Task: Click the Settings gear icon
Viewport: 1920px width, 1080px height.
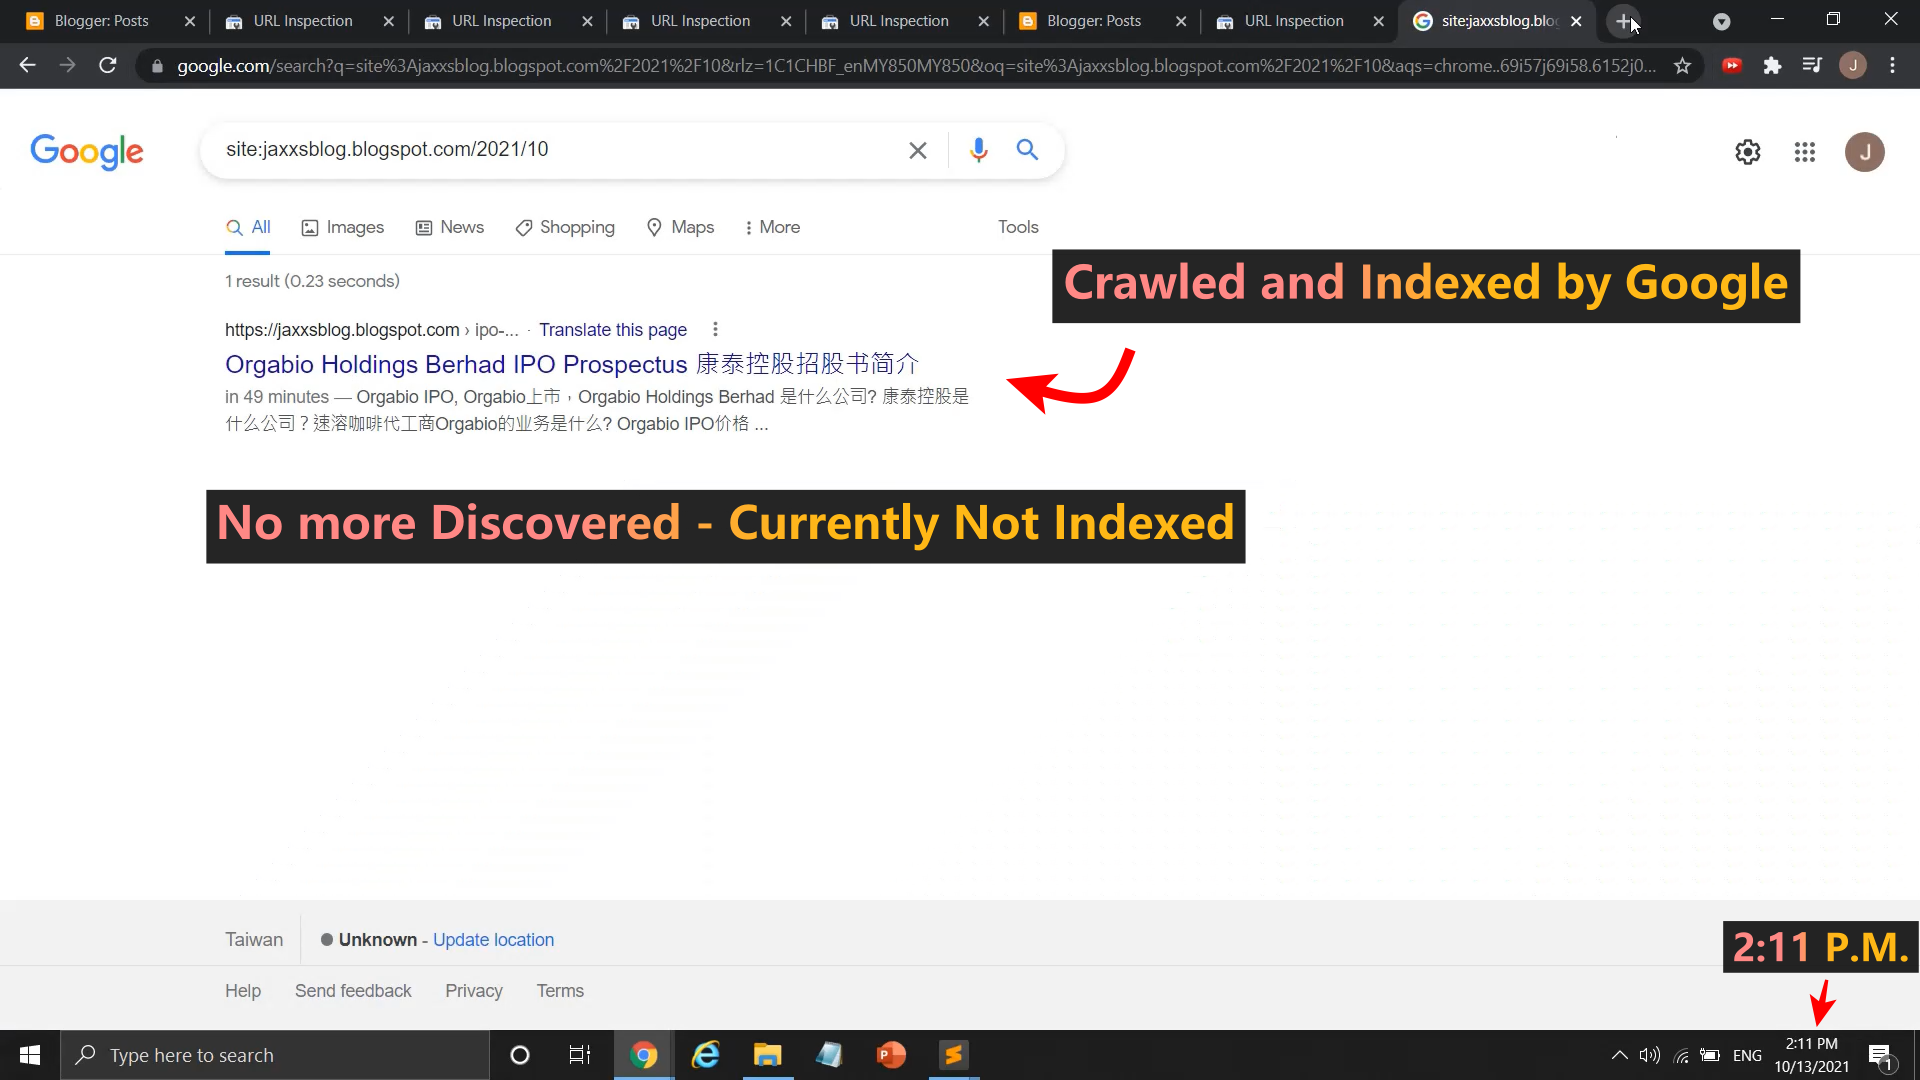Action: 1747,150
